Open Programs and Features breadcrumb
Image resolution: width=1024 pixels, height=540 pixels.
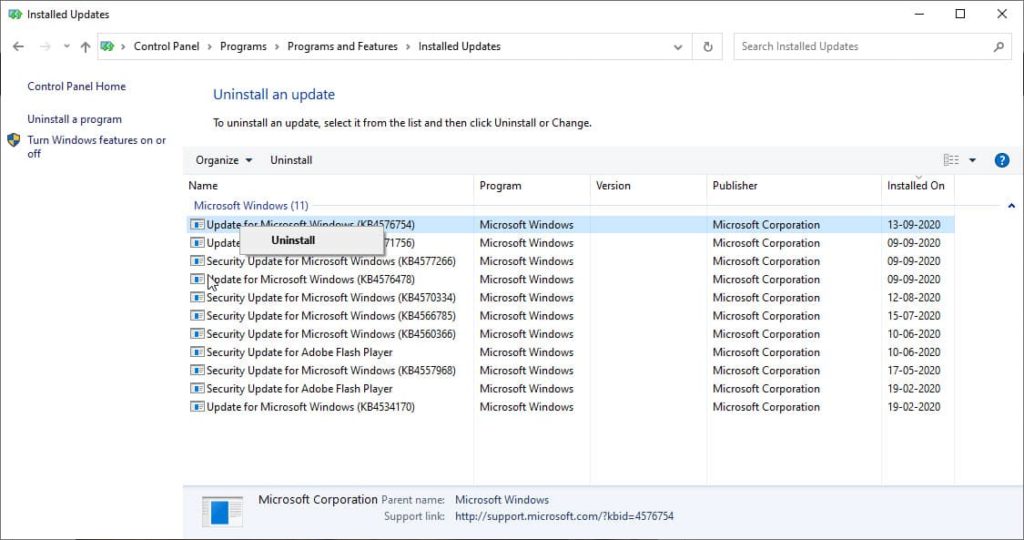(x=342, y=46)
